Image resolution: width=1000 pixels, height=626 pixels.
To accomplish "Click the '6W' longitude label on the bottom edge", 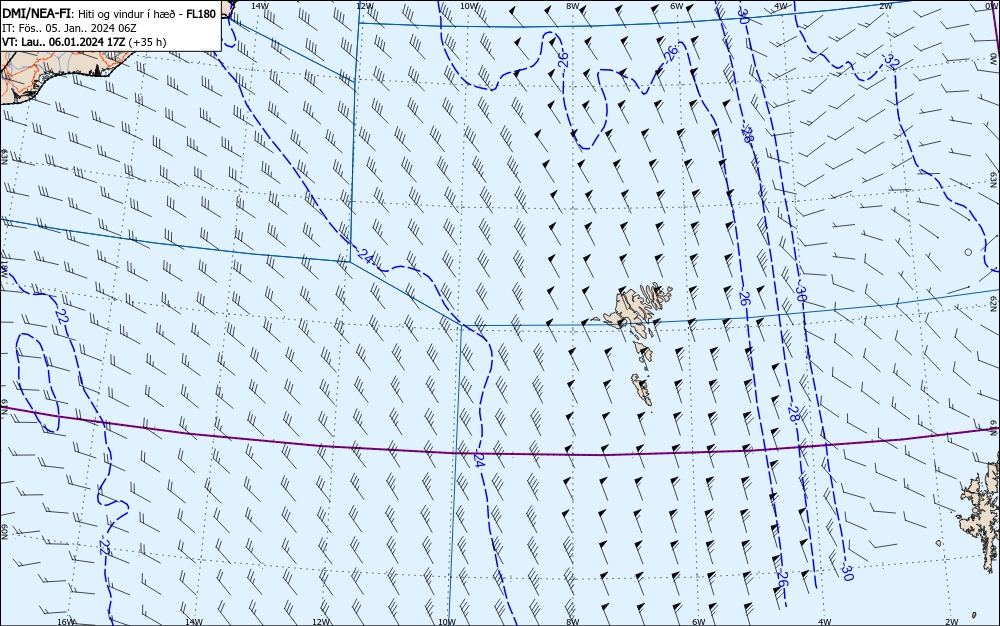I will click(699, 622).
